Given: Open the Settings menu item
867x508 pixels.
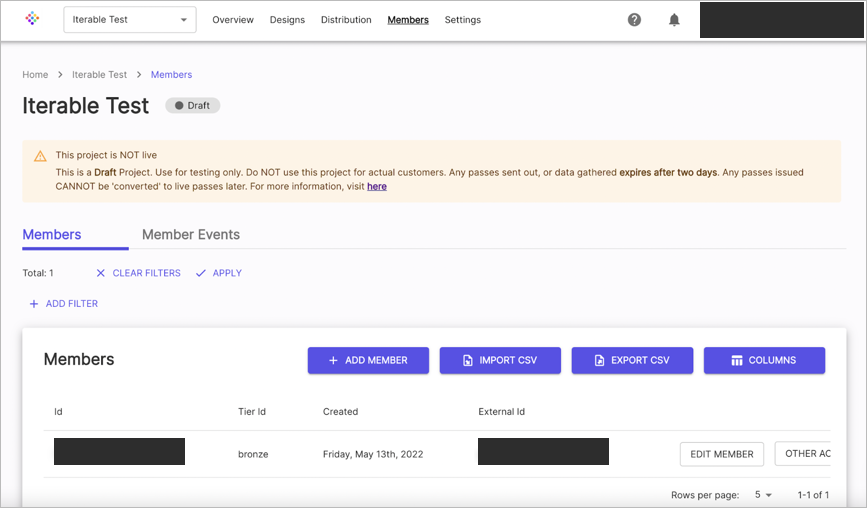Looking at the screenshot, I should point(463,20).
